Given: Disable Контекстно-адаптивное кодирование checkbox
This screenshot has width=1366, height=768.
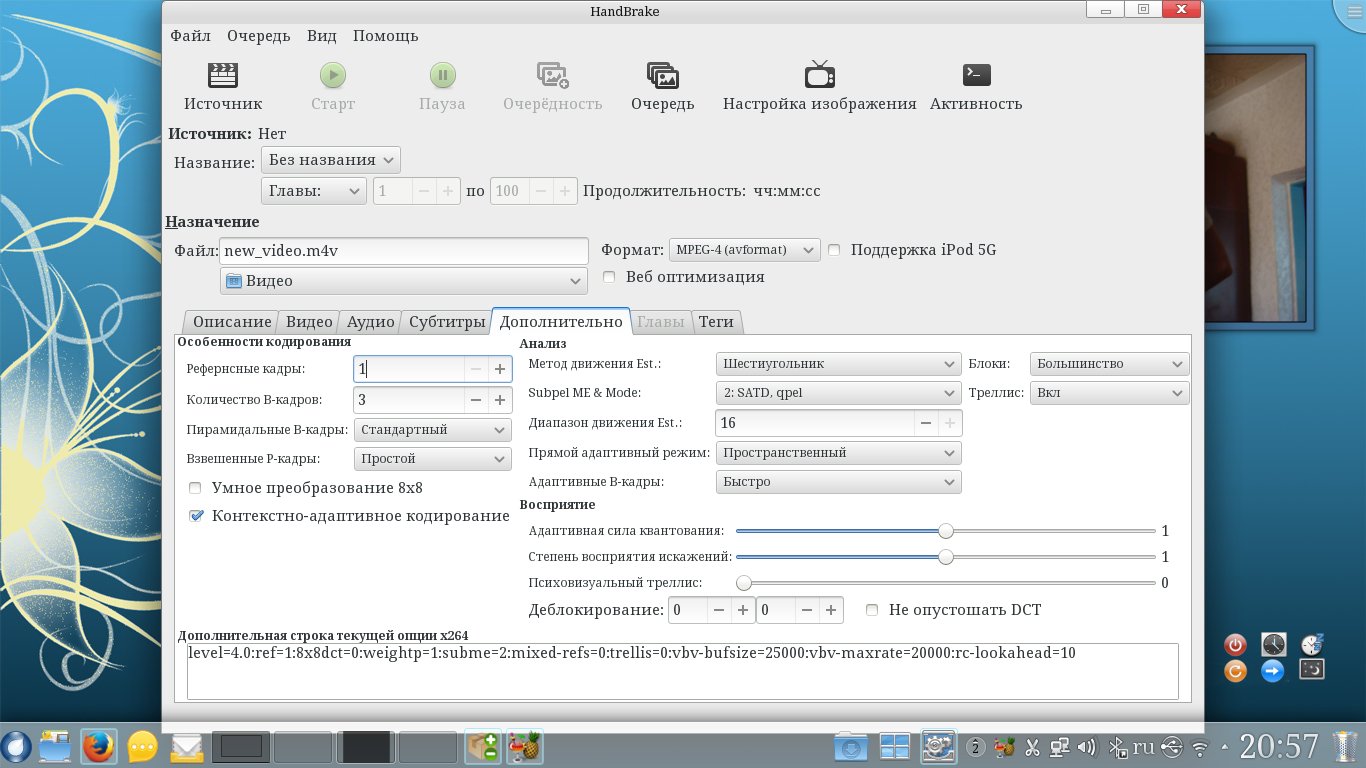Looking at the screenshot, I should coord(195,516).
